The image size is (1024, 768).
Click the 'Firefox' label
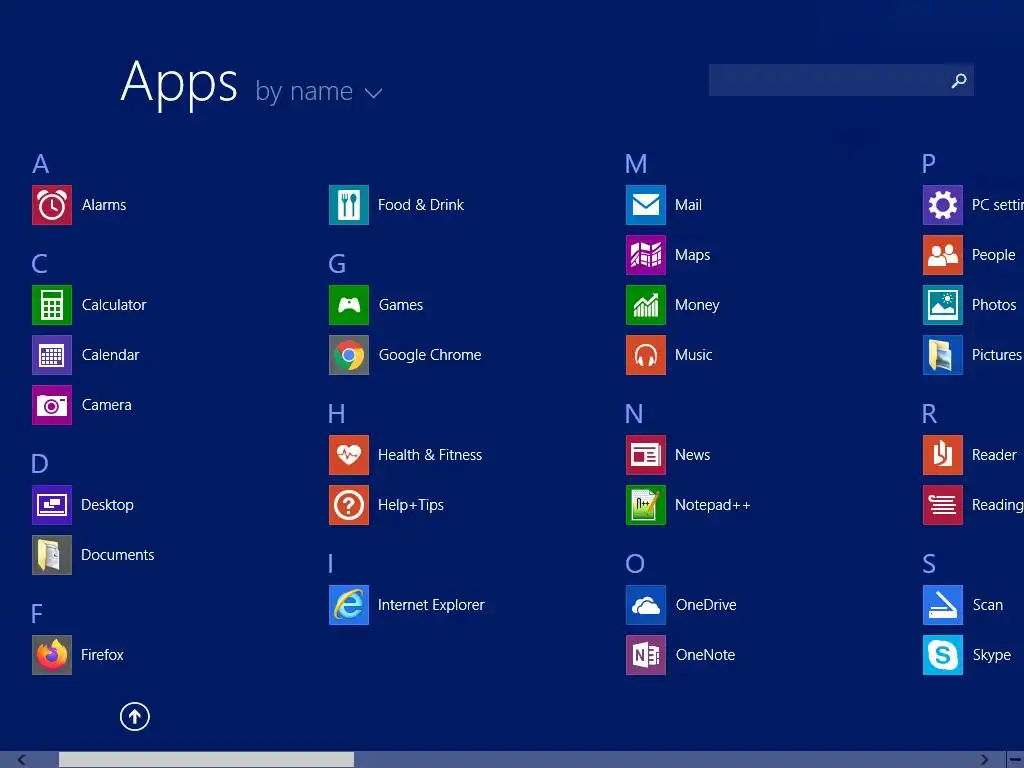[102, 655]
